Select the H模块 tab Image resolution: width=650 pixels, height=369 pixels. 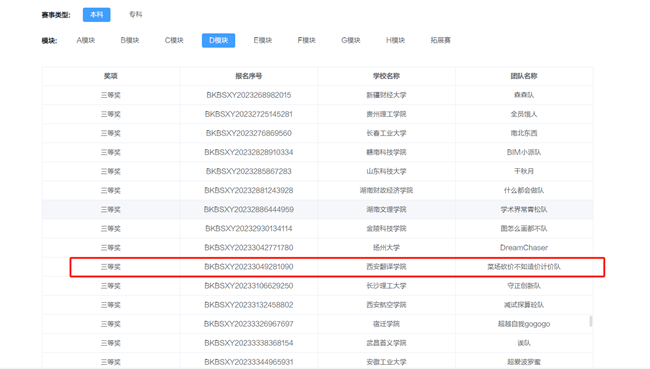point(395,40)
